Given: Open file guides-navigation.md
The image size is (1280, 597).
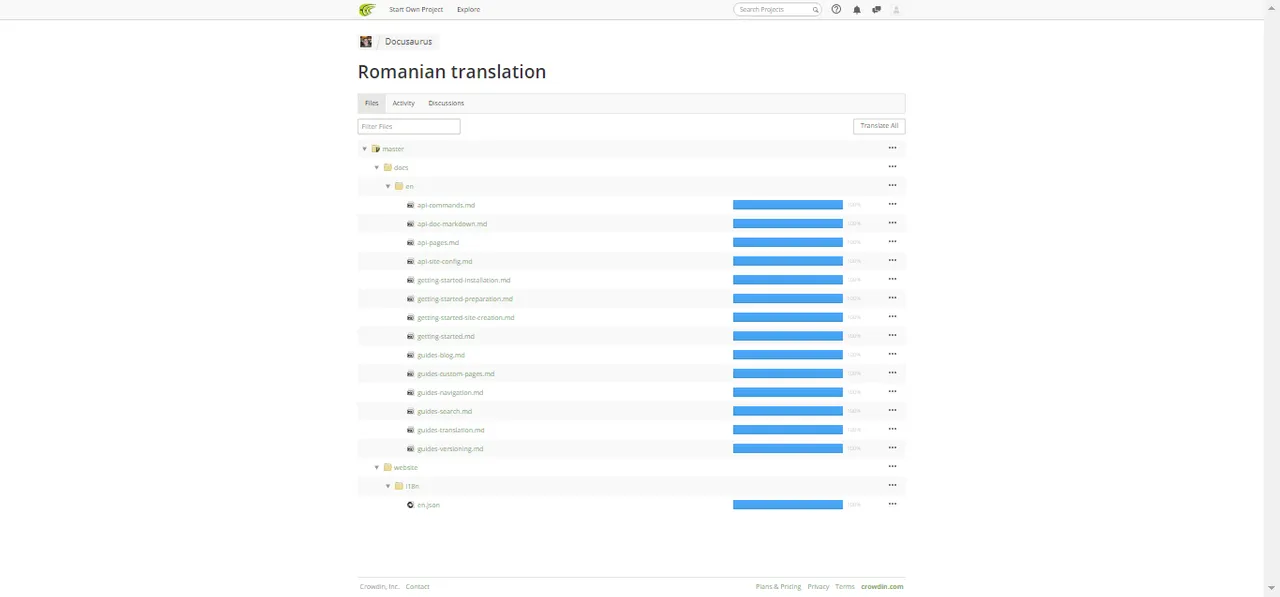Looking at the screenshot, I should (x=450, y=393).
